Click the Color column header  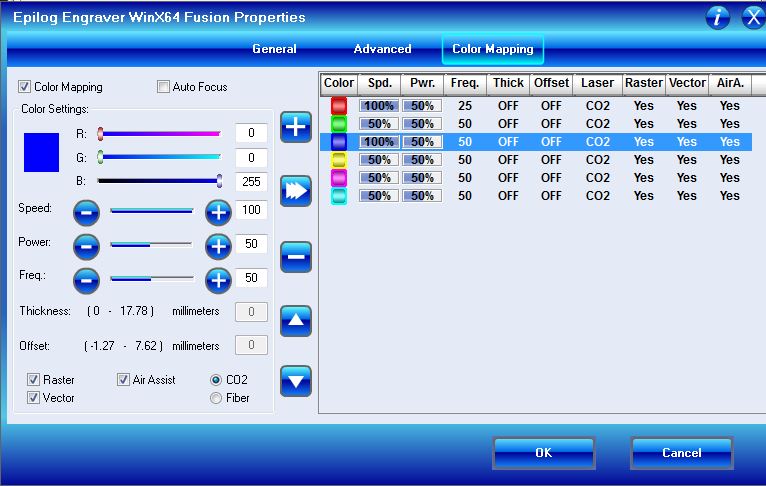pyautogui.click(x=339, y=84)
